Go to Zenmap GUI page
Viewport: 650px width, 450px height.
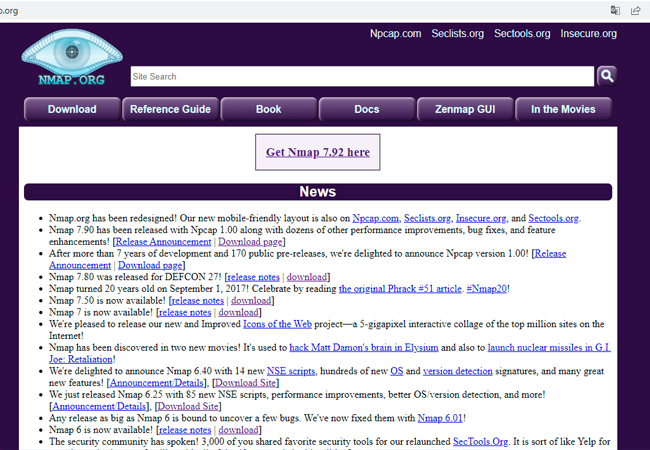pyautogui.click(x=465, y=109)
